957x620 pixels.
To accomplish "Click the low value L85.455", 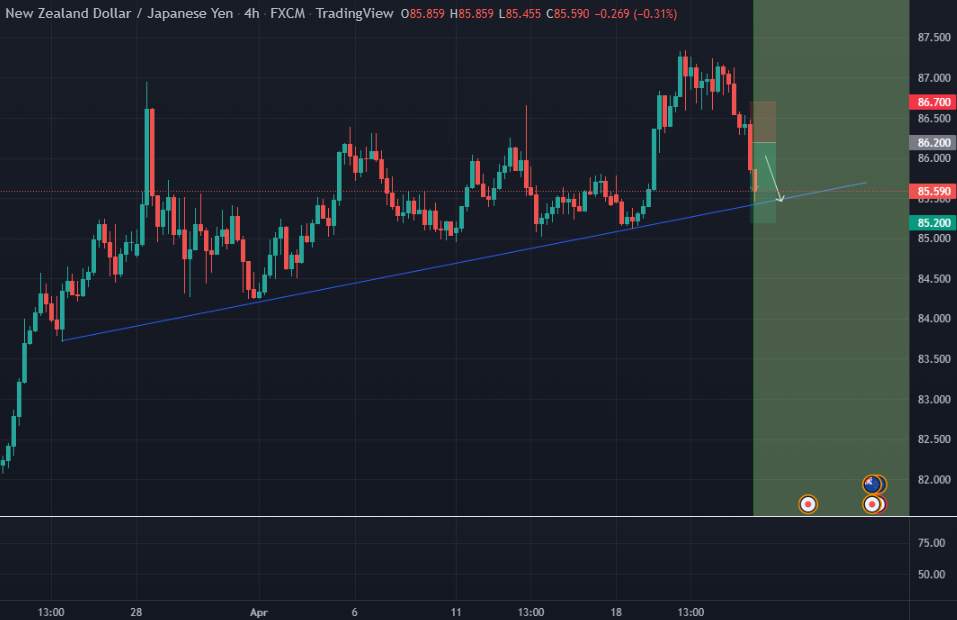I will (519, 13).
